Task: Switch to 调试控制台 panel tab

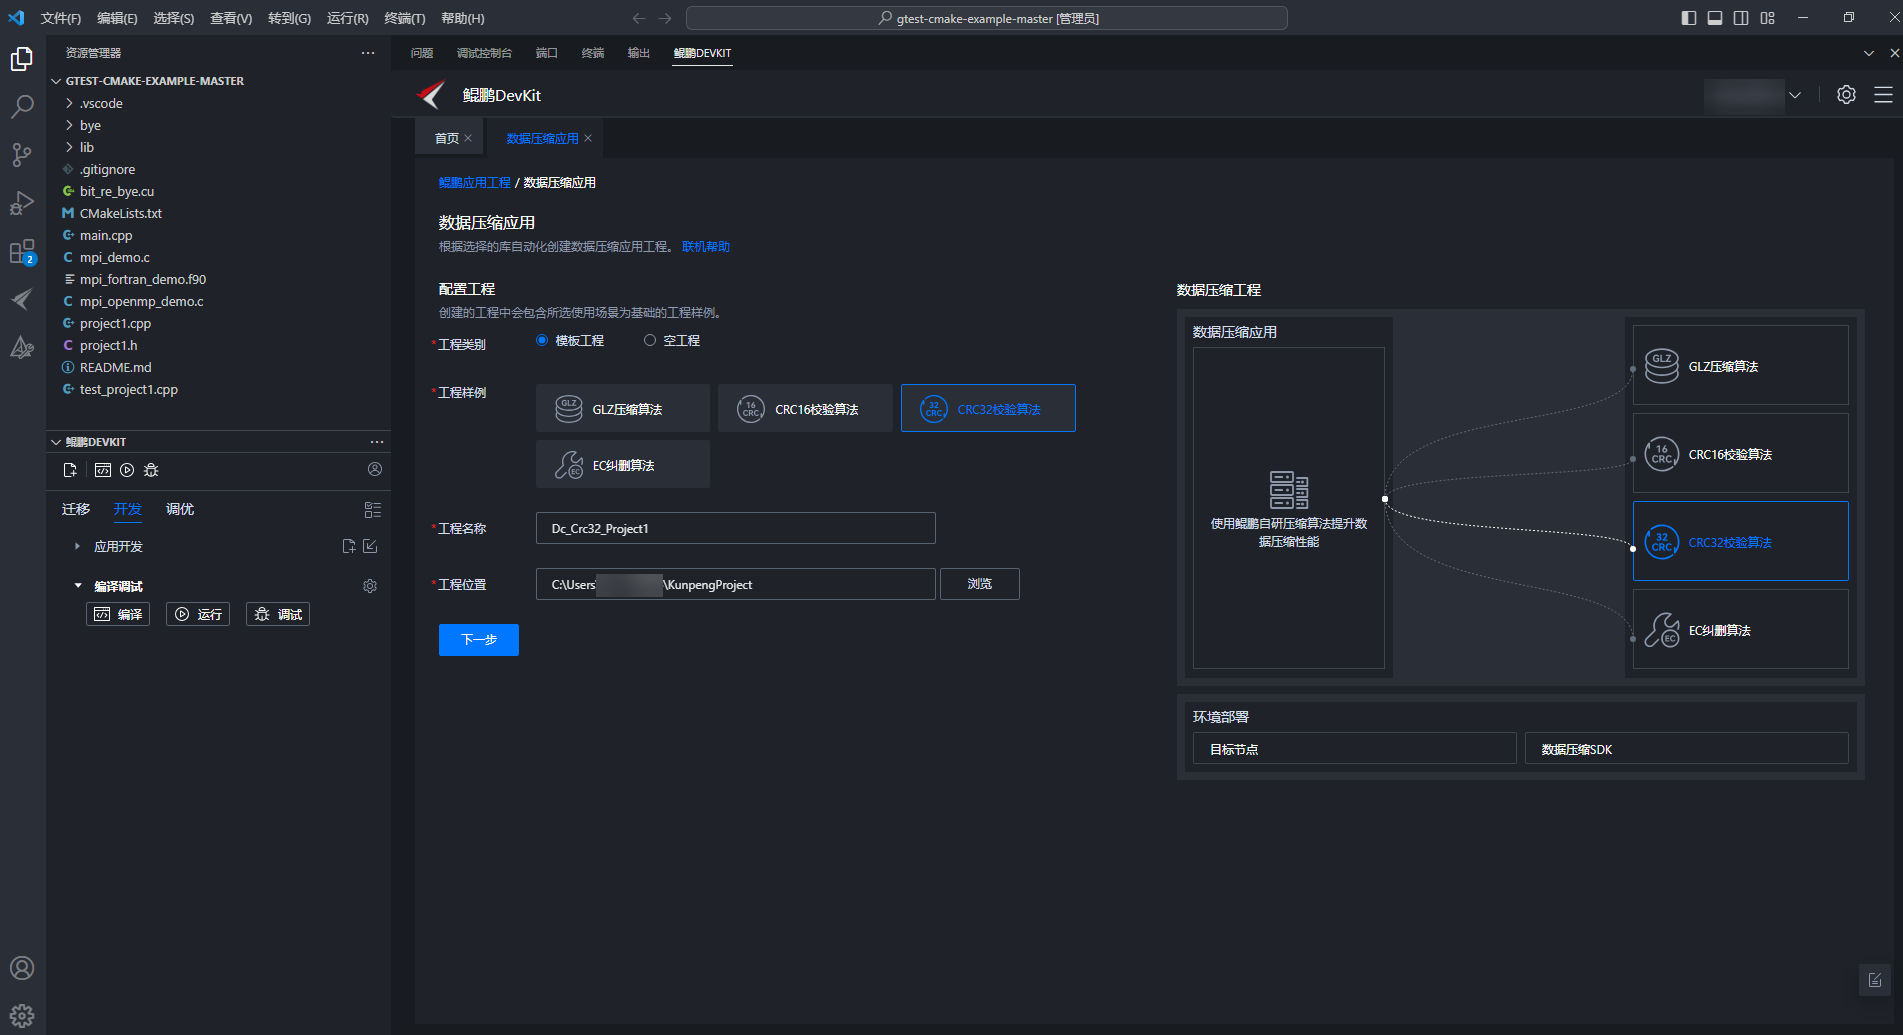Action: pyautogui.click(x=484, y=53)
